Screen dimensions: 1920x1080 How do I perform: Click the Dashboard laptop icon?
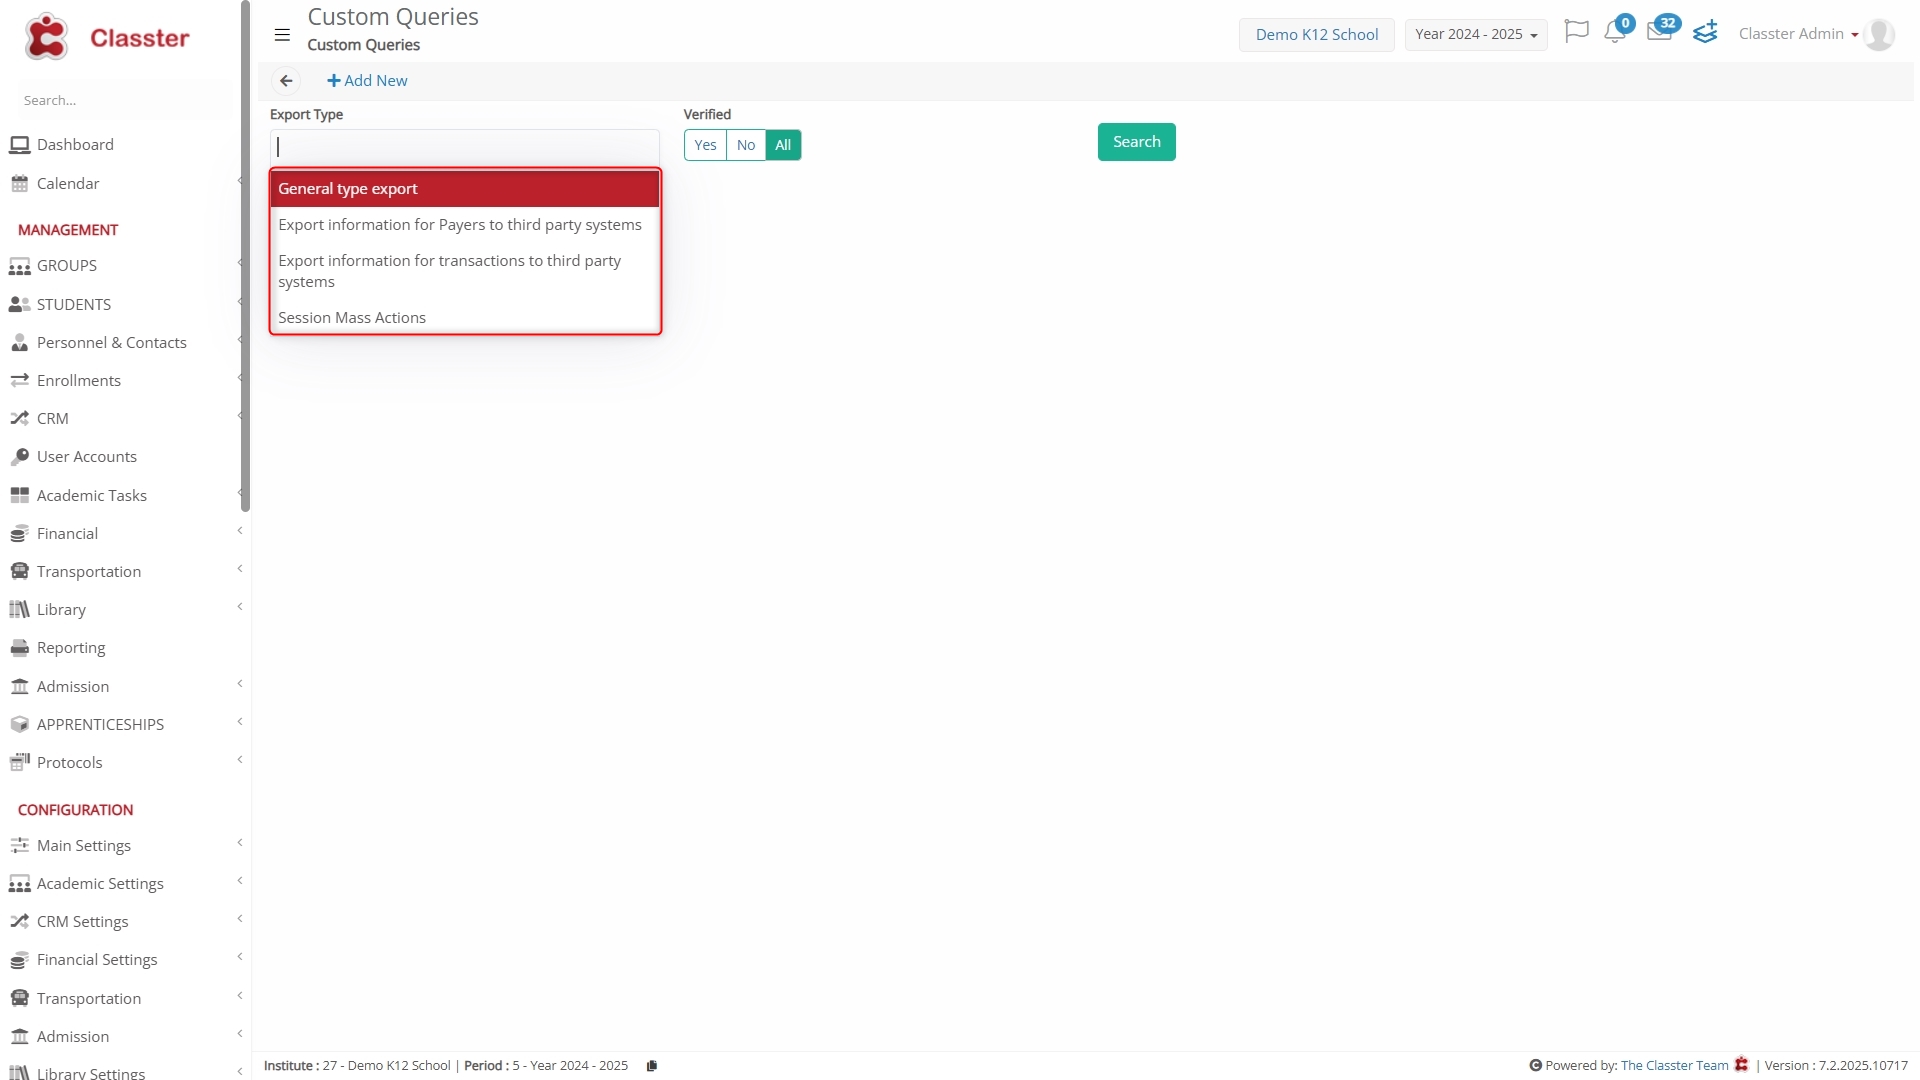coord(19,145)
